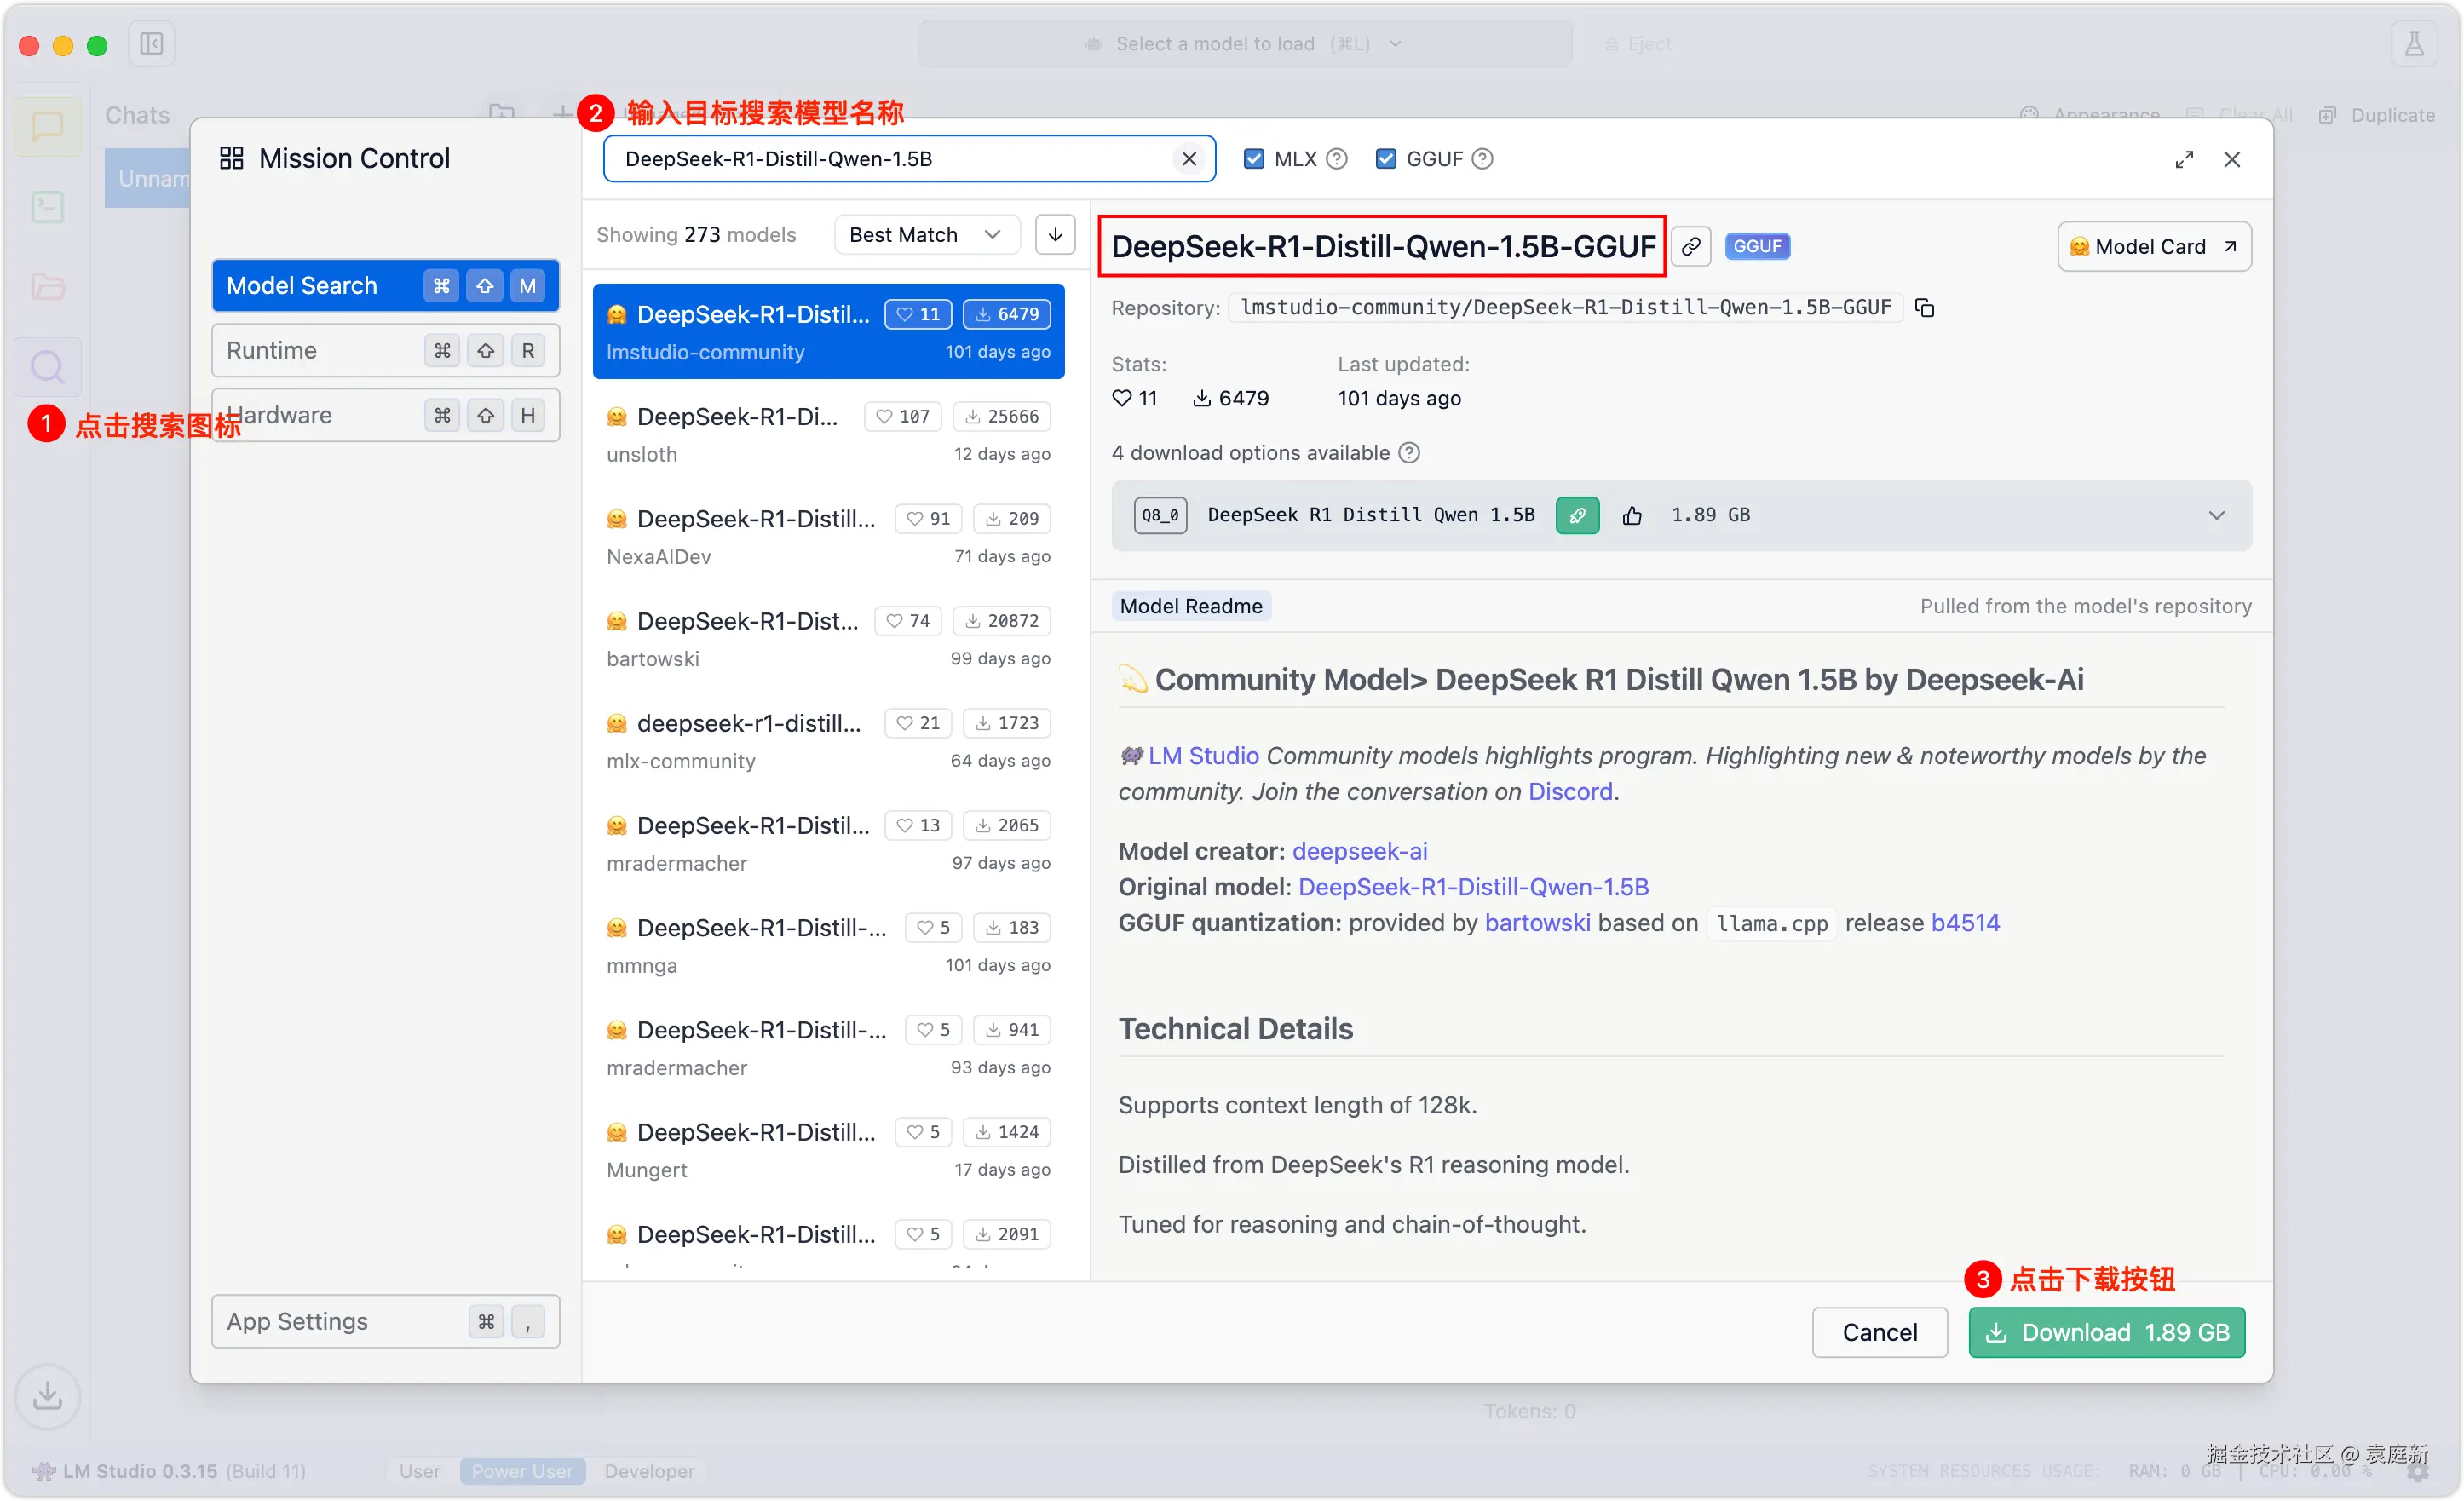Screen dimensions: 2464x1501
Task: Click the Mission Control grid icon
Action: click(x=231, y=158)
